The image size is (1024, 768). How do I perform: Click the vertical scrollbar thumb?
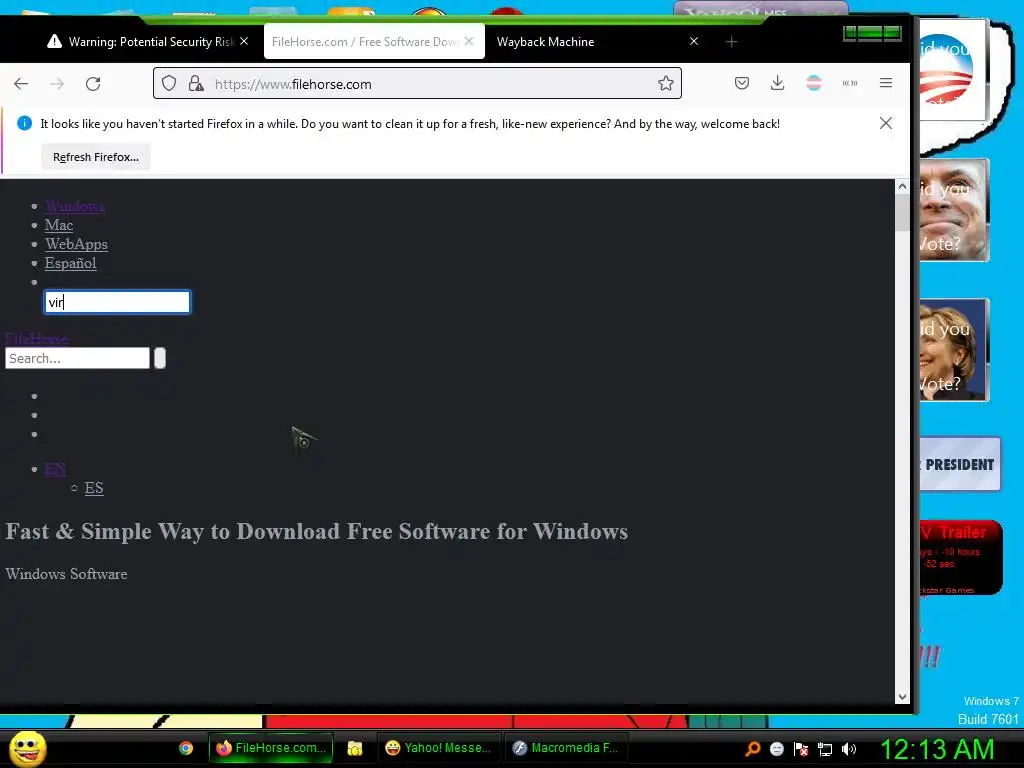point(902,212)
